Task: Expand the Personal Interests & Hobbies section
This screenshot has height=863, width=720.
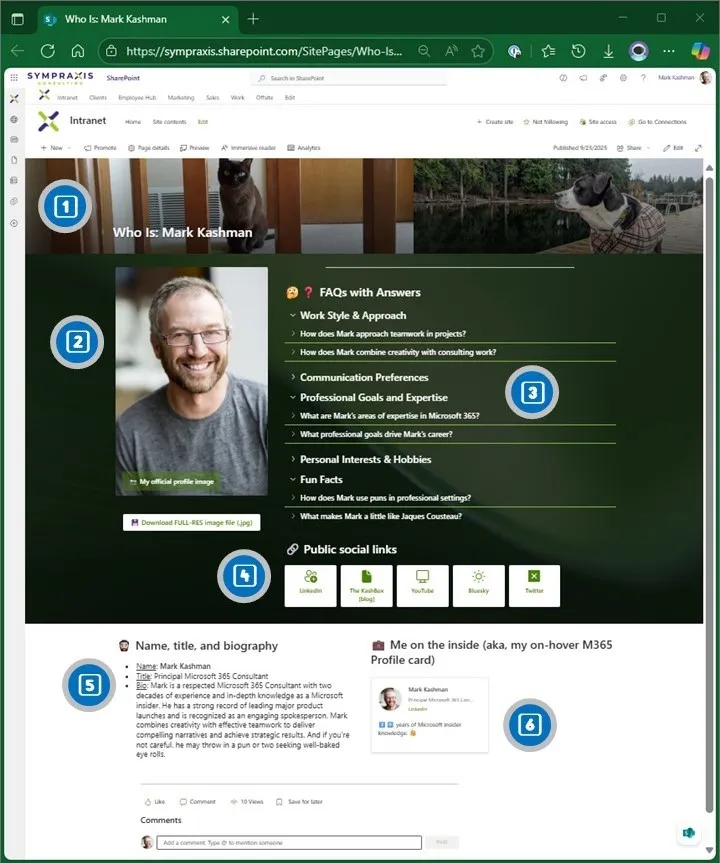Action: tap(292, 460)
